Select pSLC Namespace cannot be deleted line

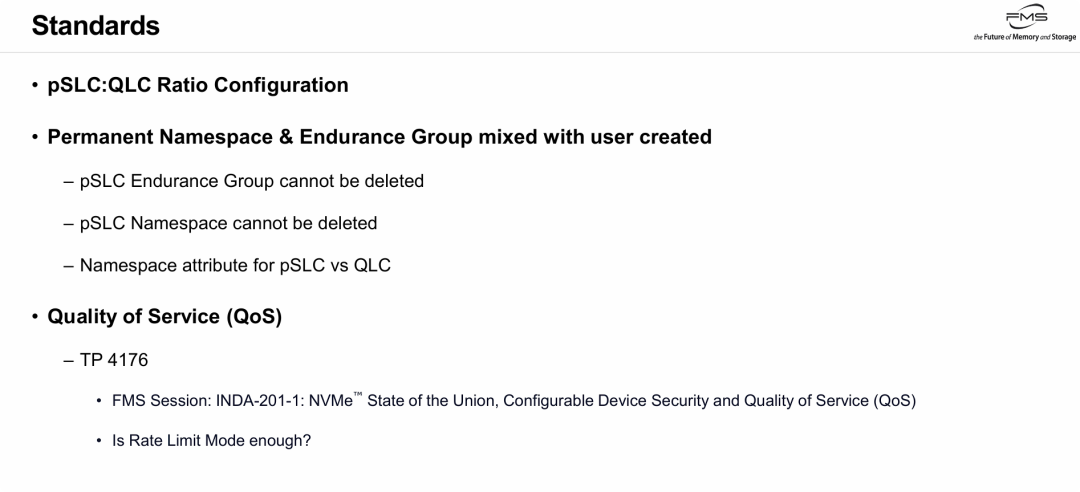click(x=229, y=223)
